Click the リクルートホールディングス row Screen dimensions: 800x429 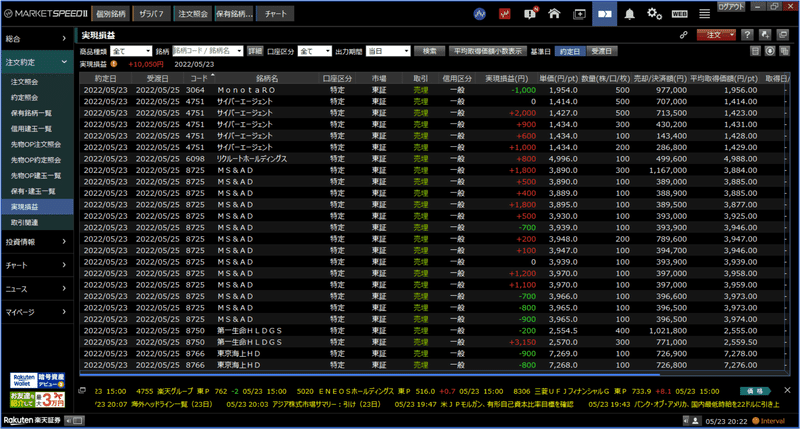[x=432, y=159]
